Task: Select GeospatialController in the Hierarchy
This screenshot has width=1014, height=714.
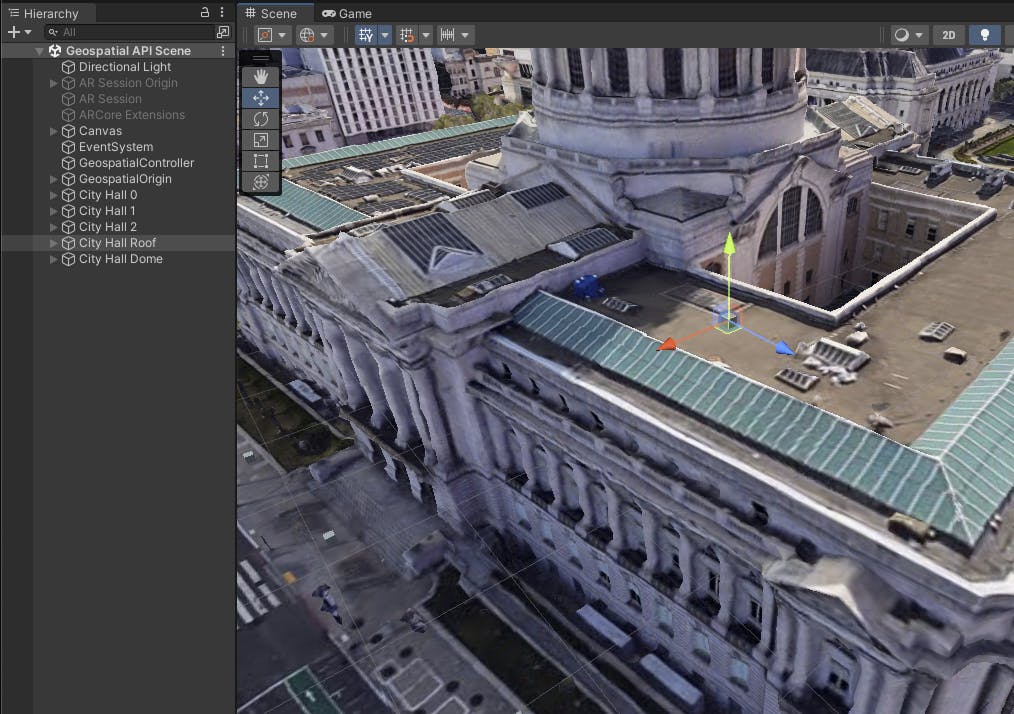Action: (136, 163)
